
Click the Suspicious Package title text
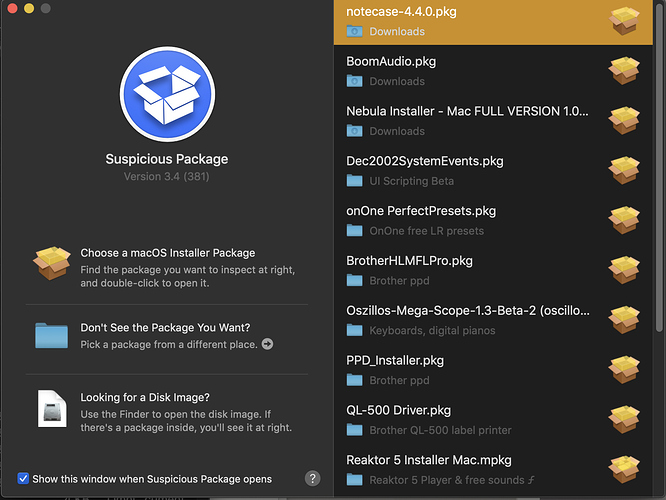tap(166, 159)
